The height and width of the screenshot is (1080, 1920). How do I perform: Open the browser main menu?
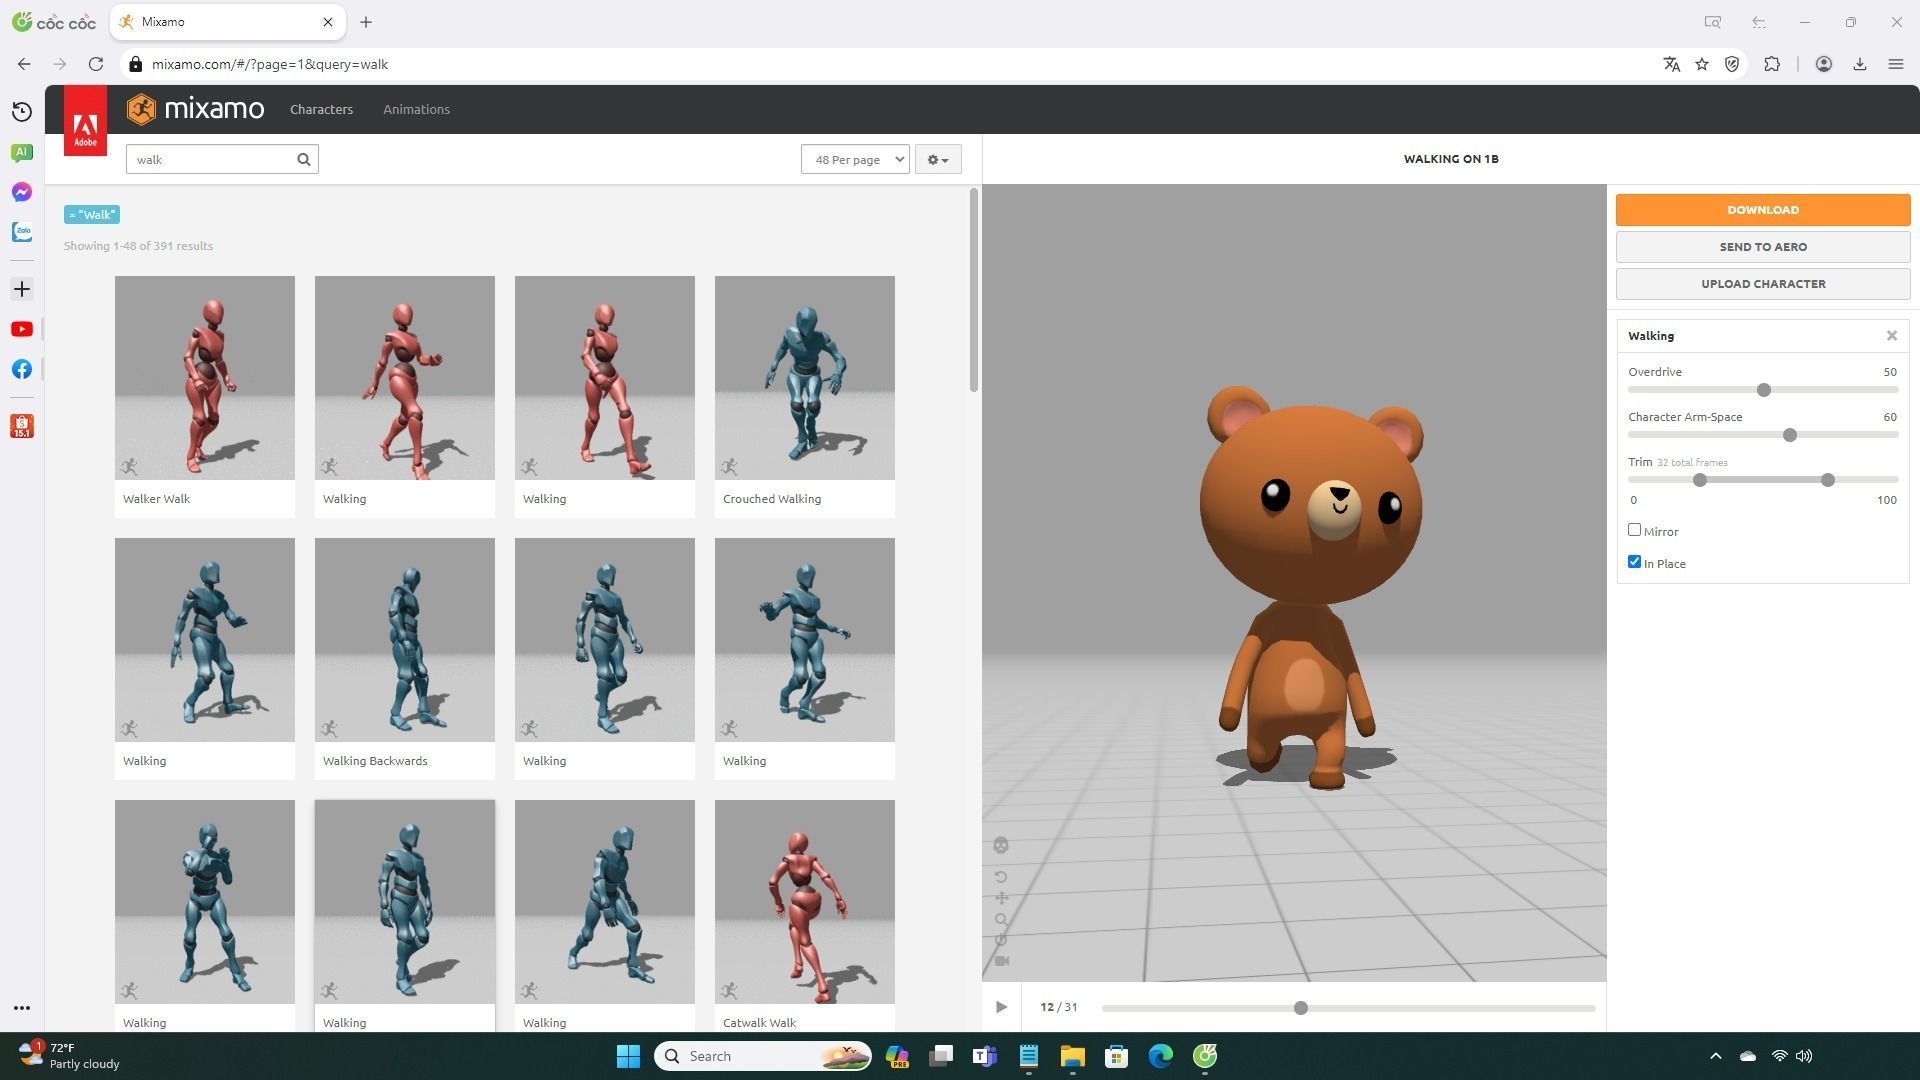(x=1896, y=64)
